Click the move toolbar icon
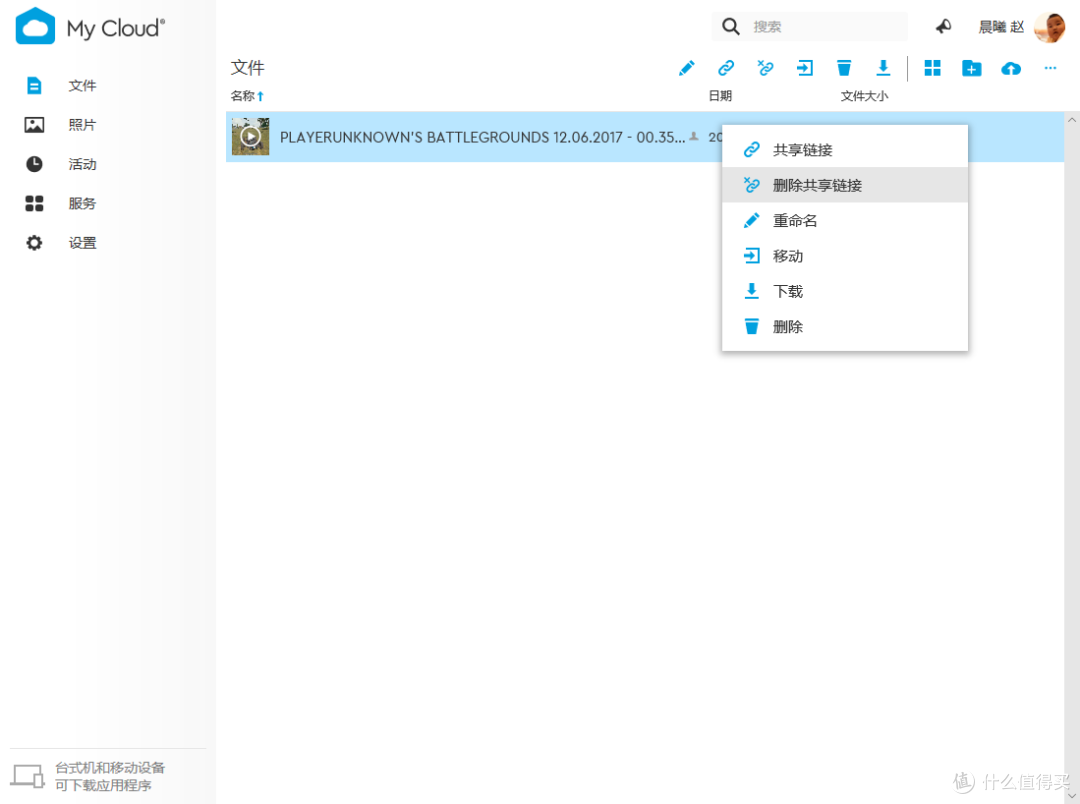Viewport: 1080px width, 804px height. 804,68
